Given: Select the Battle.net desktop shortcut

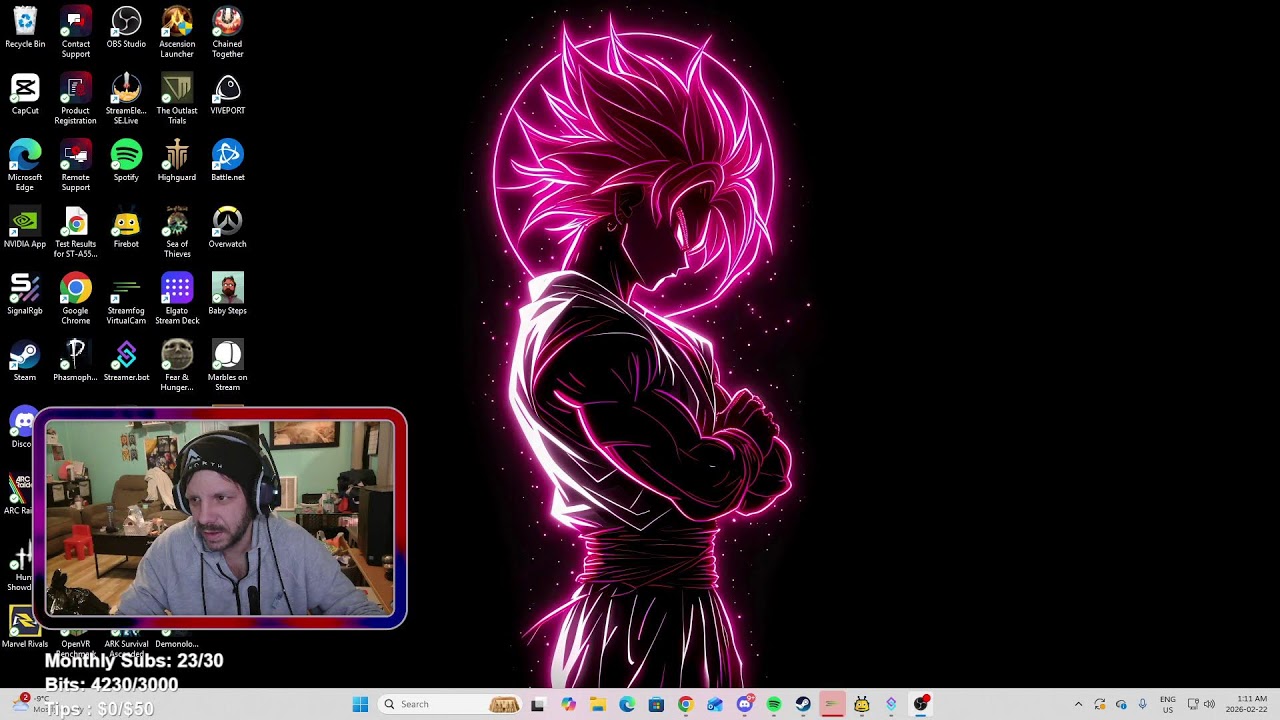Looking at the screenshot, I should [227, 161].
